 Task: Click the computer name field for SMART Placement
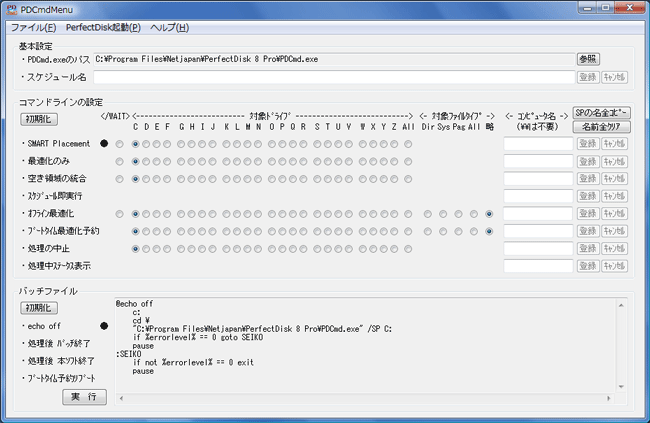point(538,144)
